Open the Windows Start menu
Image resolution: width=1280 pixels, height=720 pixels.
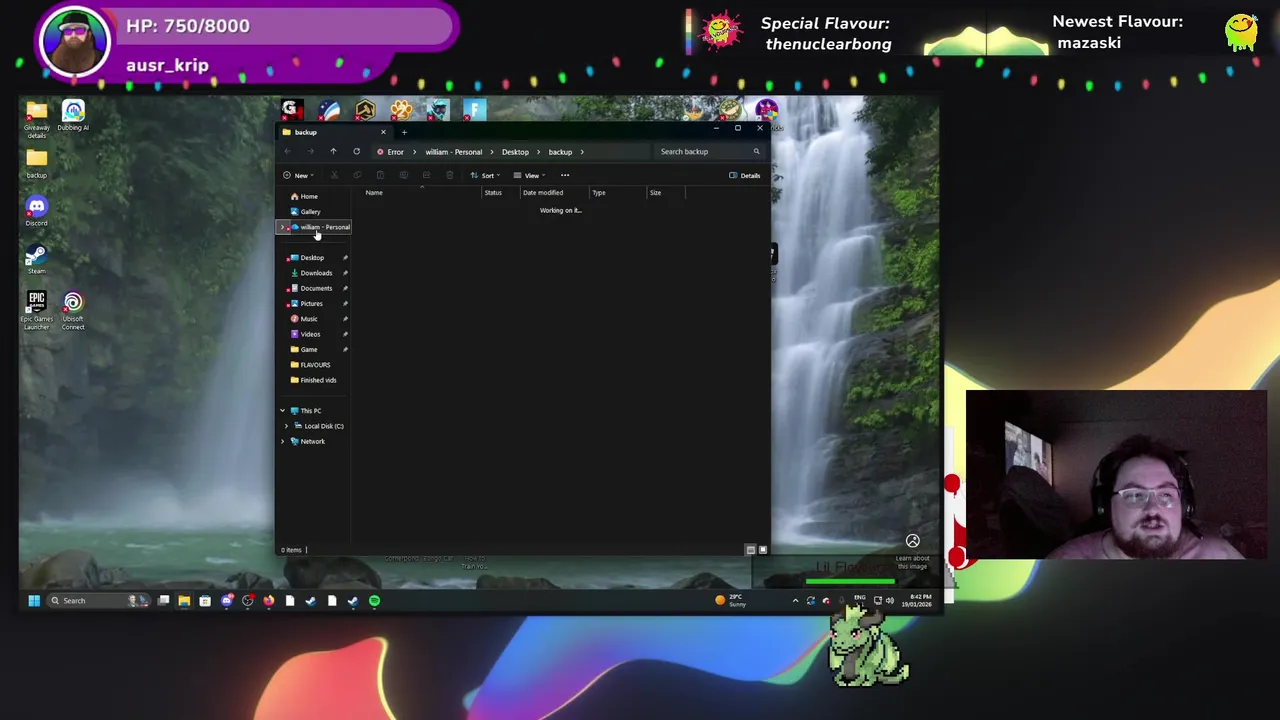(x=33, y=601)
